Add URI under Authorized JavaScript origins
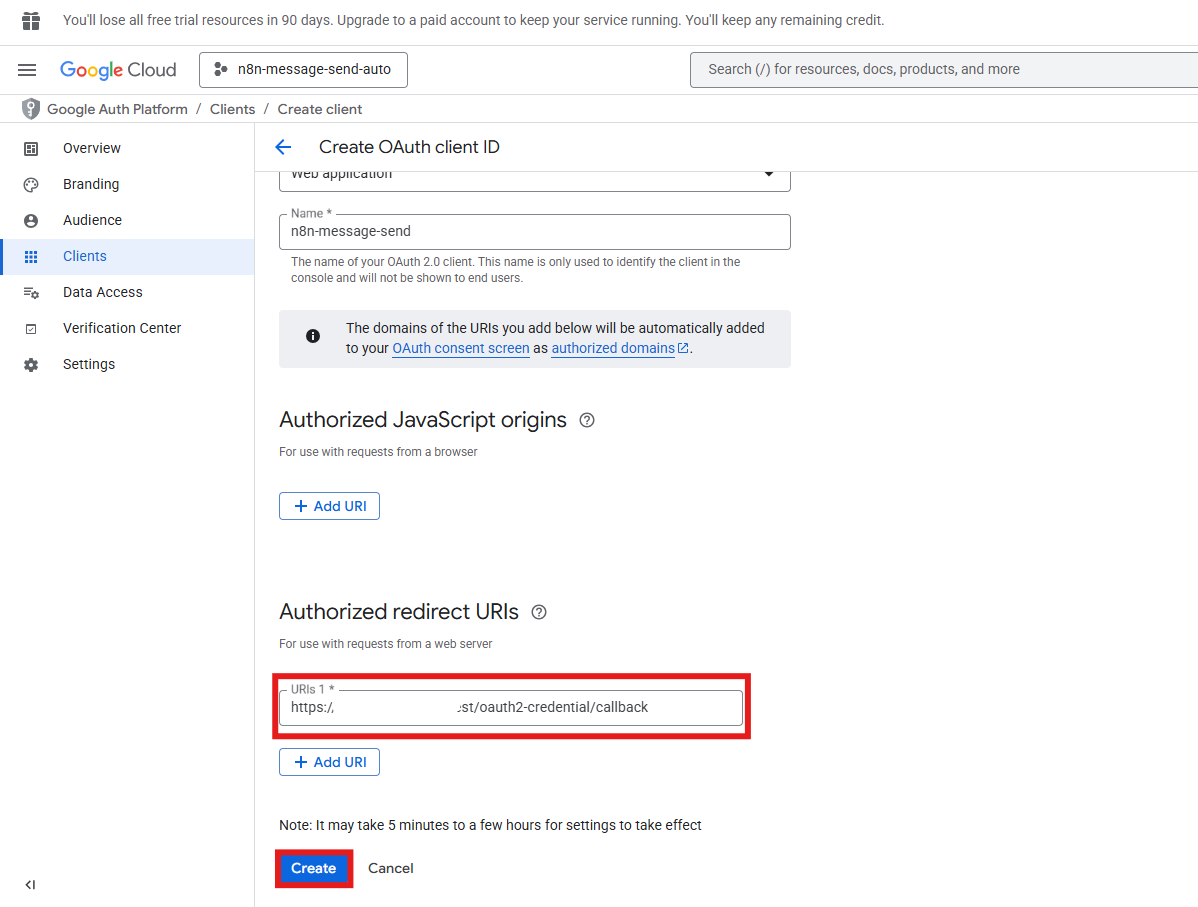 coord(329,506)
